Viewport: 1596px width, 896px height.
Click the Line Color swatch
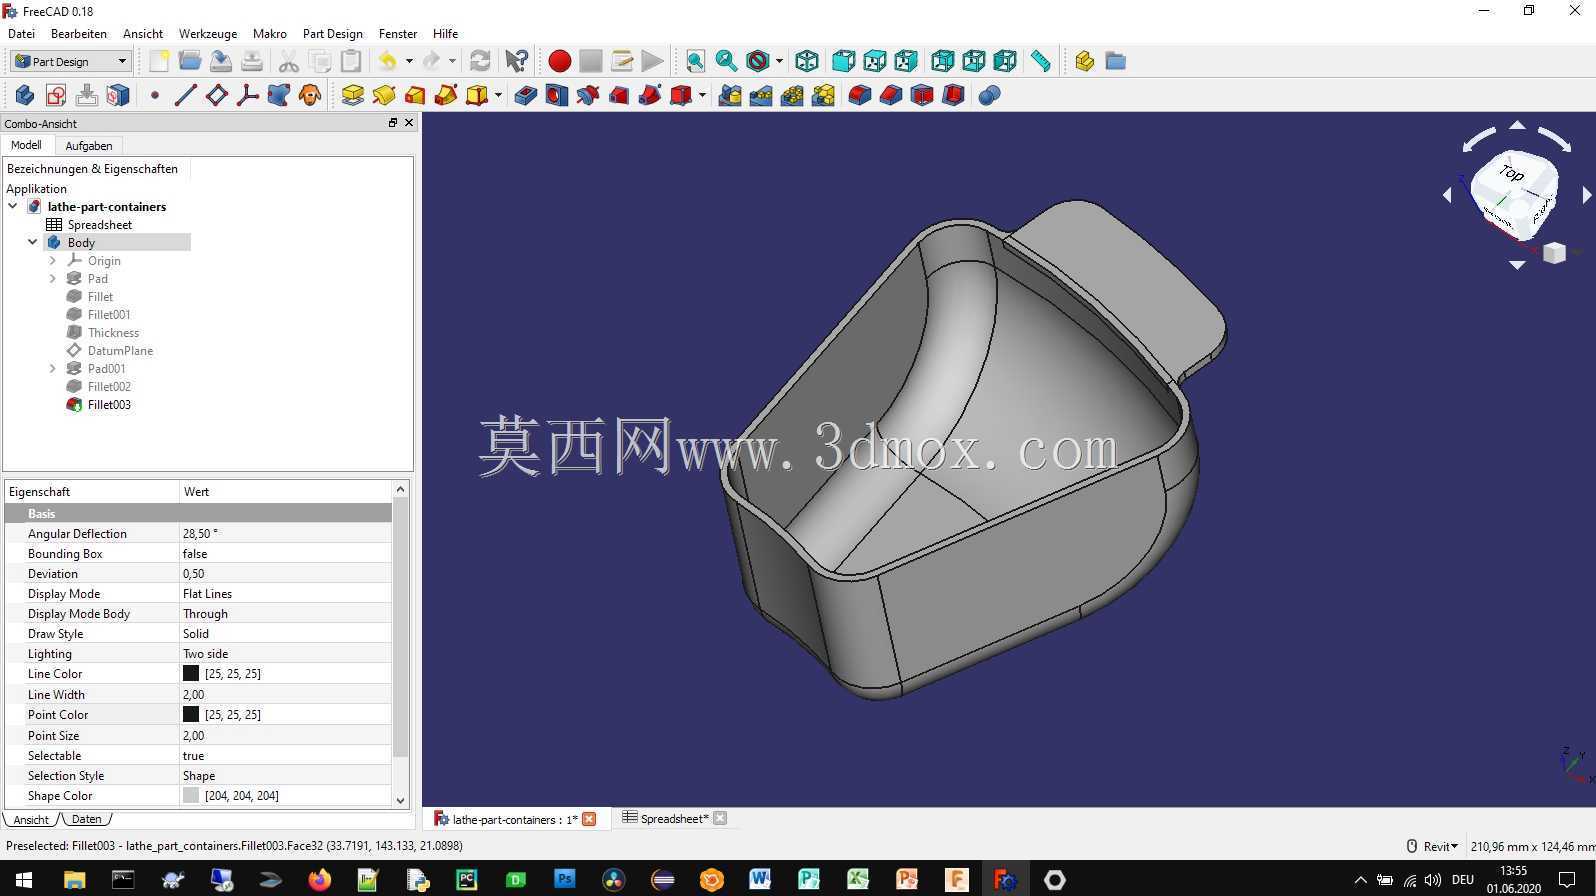191,673
